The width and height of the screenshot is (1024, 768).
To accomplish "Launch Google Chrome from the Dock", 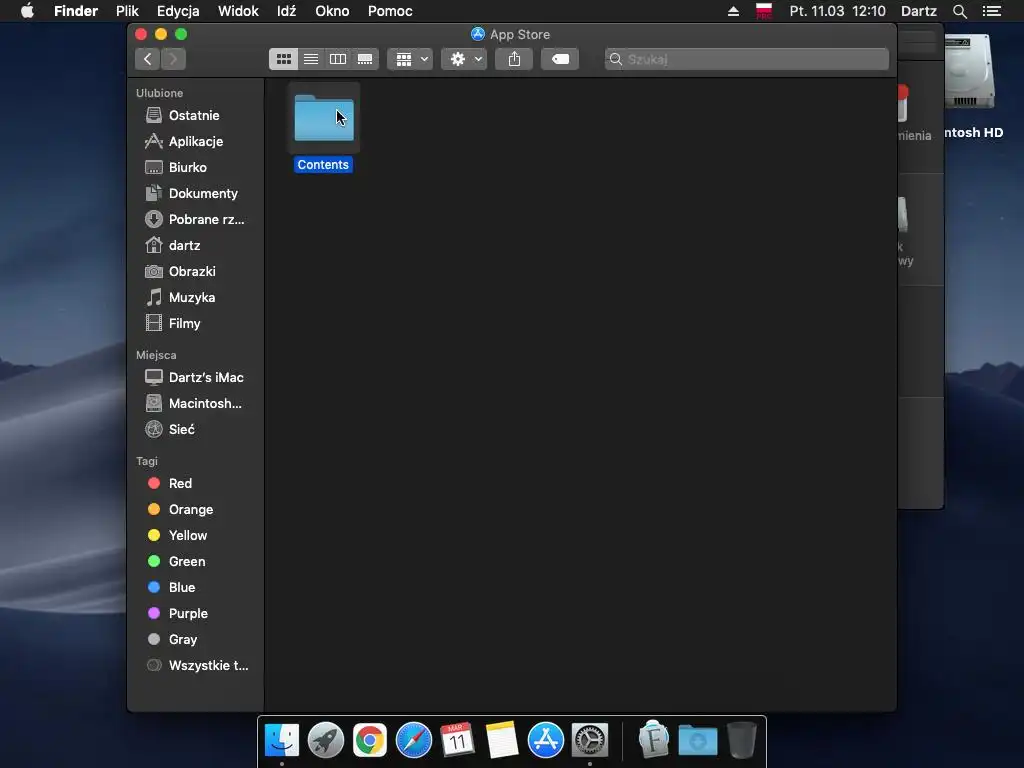I will point(370,740).
